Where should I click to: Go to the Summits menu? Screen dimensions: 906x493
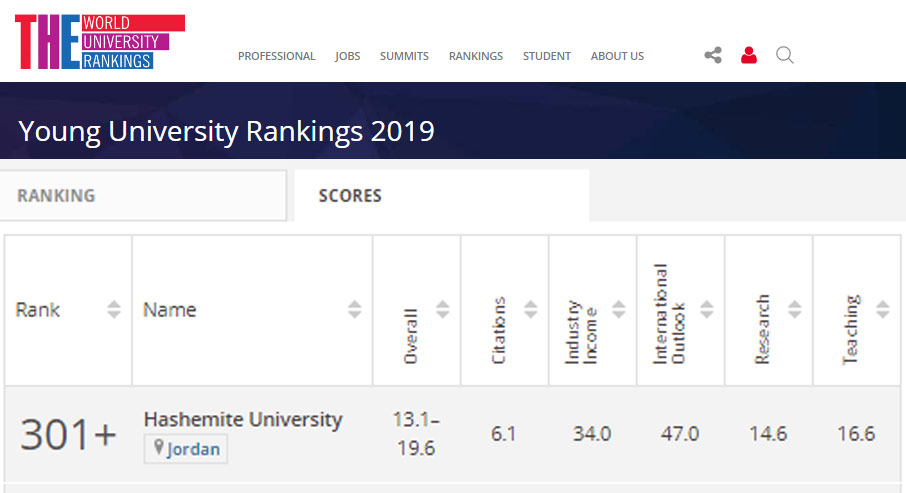(404, 56)
